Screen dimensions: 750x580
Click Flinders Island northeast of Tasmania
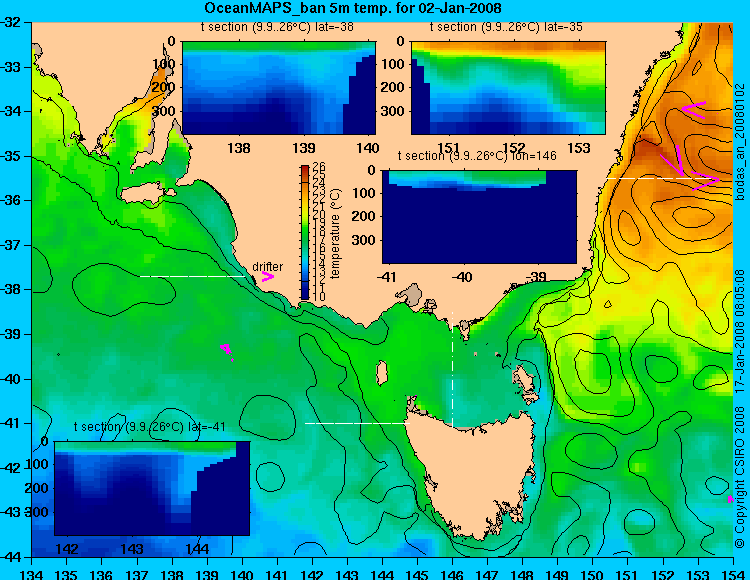(526, 380)
